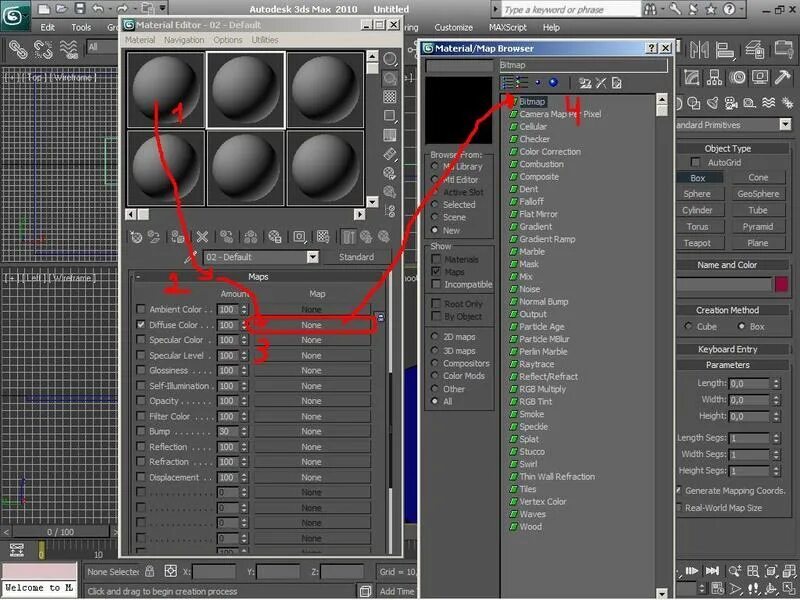Collapse the Creation Method rollout

pos(728,310)
